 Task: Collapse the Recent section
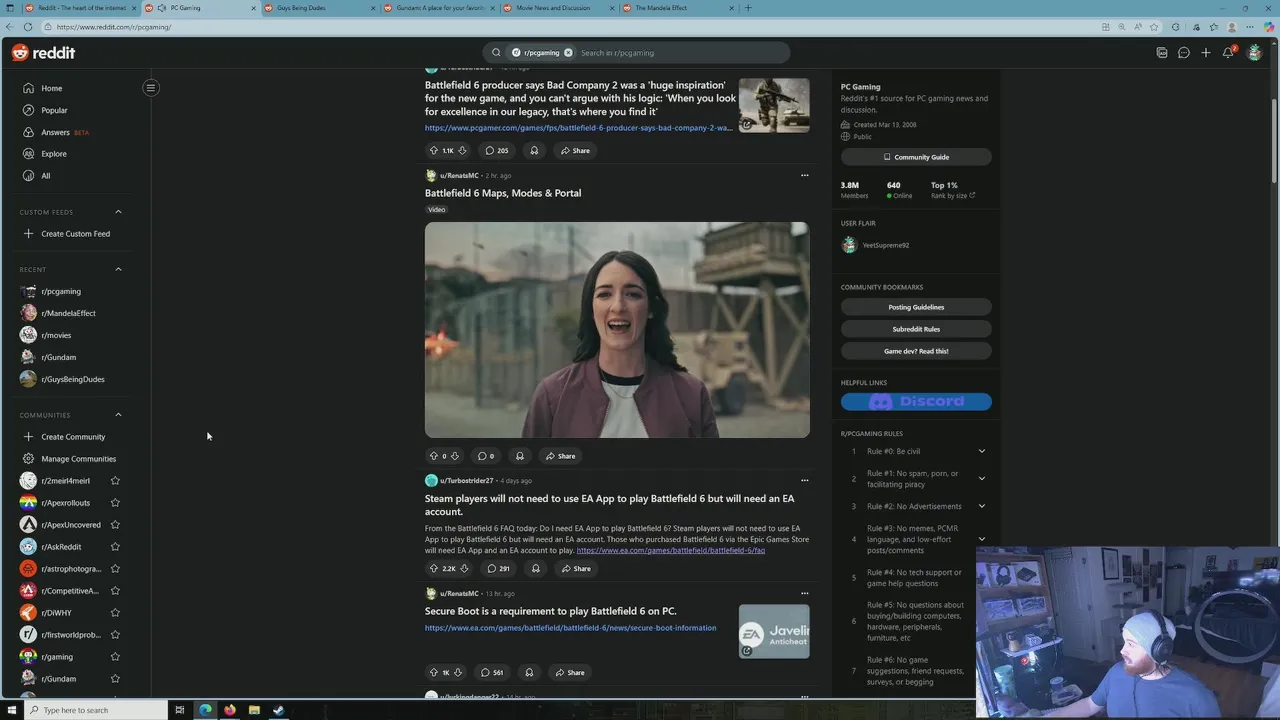tap(118, 269)
